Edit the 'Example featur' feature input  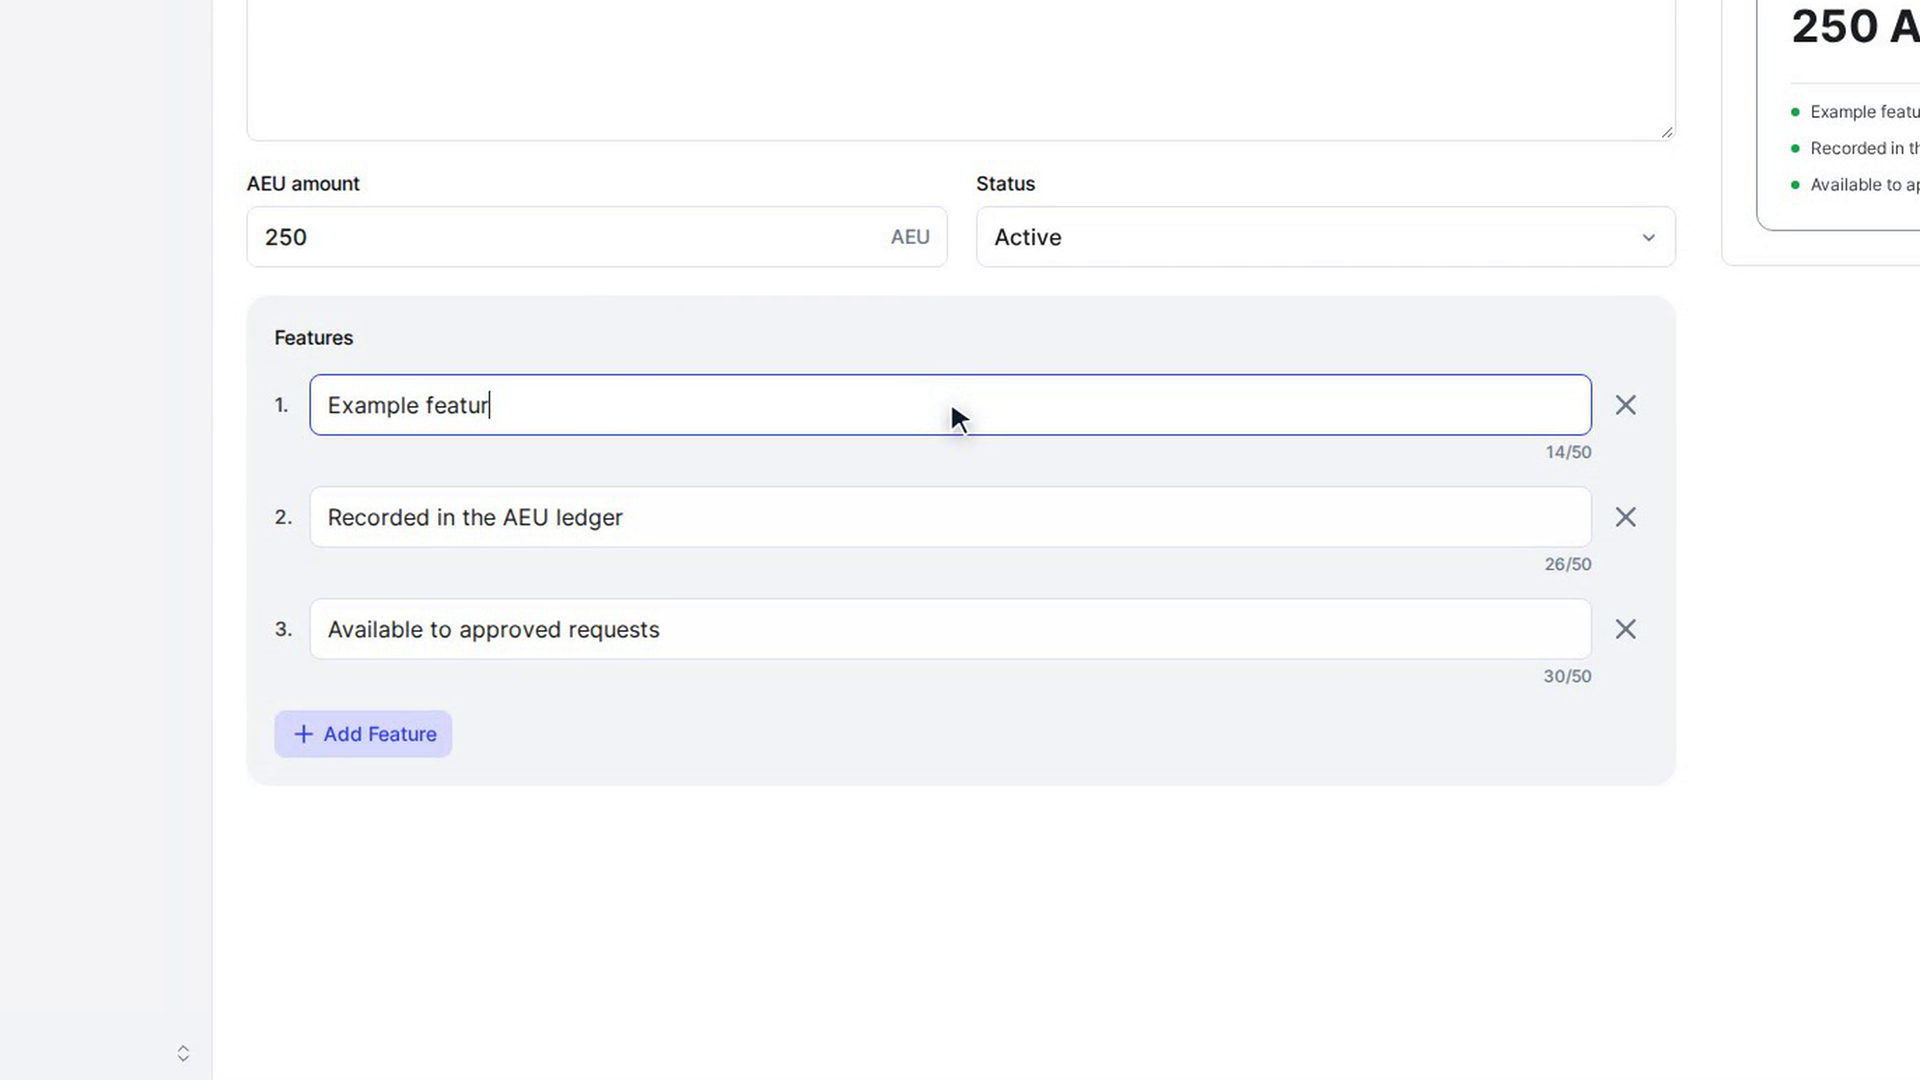[950, 405]
